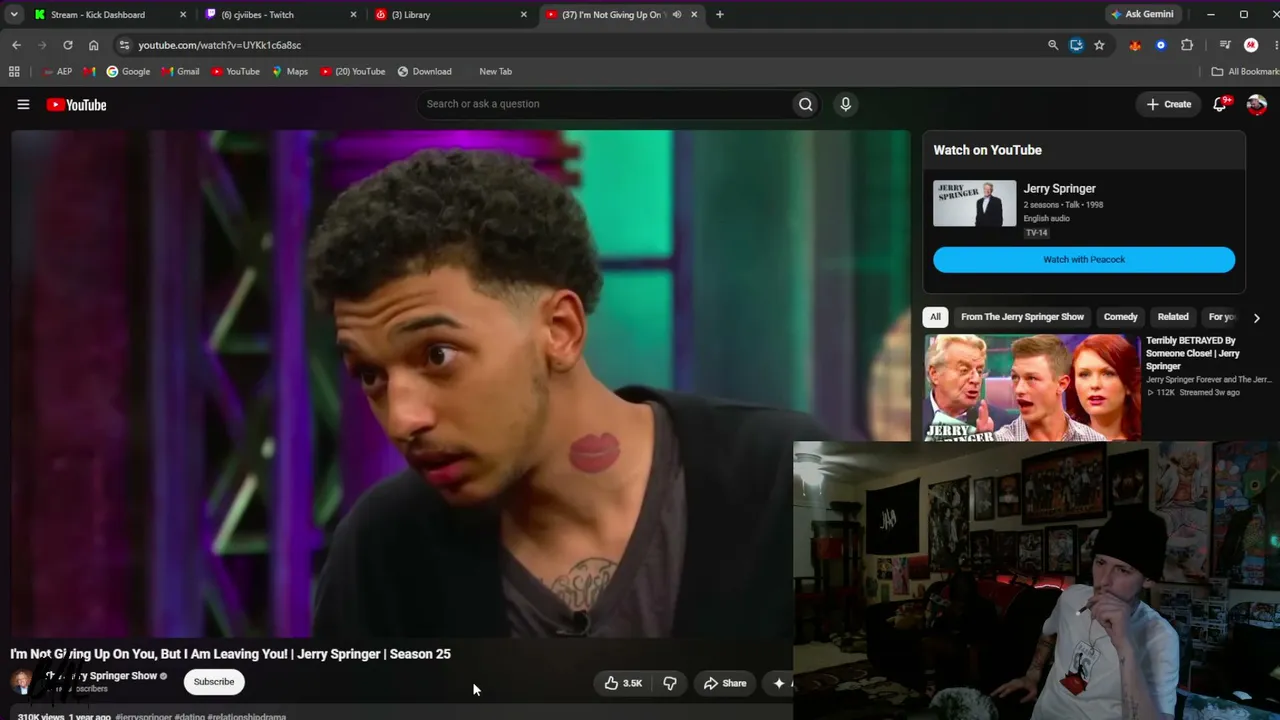Click the YouTube search magnifier button
Viewport: 1280px width, 720px height.
tap(805, 104)
